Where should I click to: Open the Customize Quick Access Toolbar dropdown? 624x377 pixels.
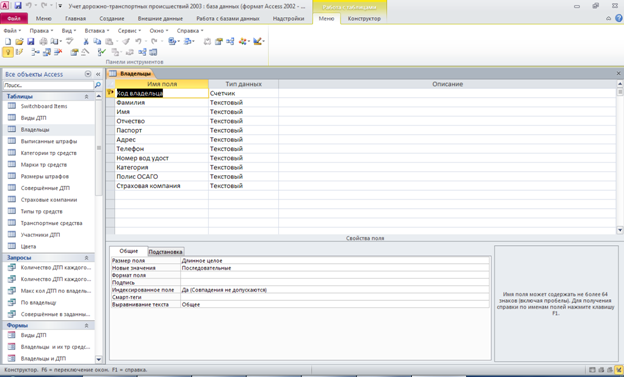[60, 6]
